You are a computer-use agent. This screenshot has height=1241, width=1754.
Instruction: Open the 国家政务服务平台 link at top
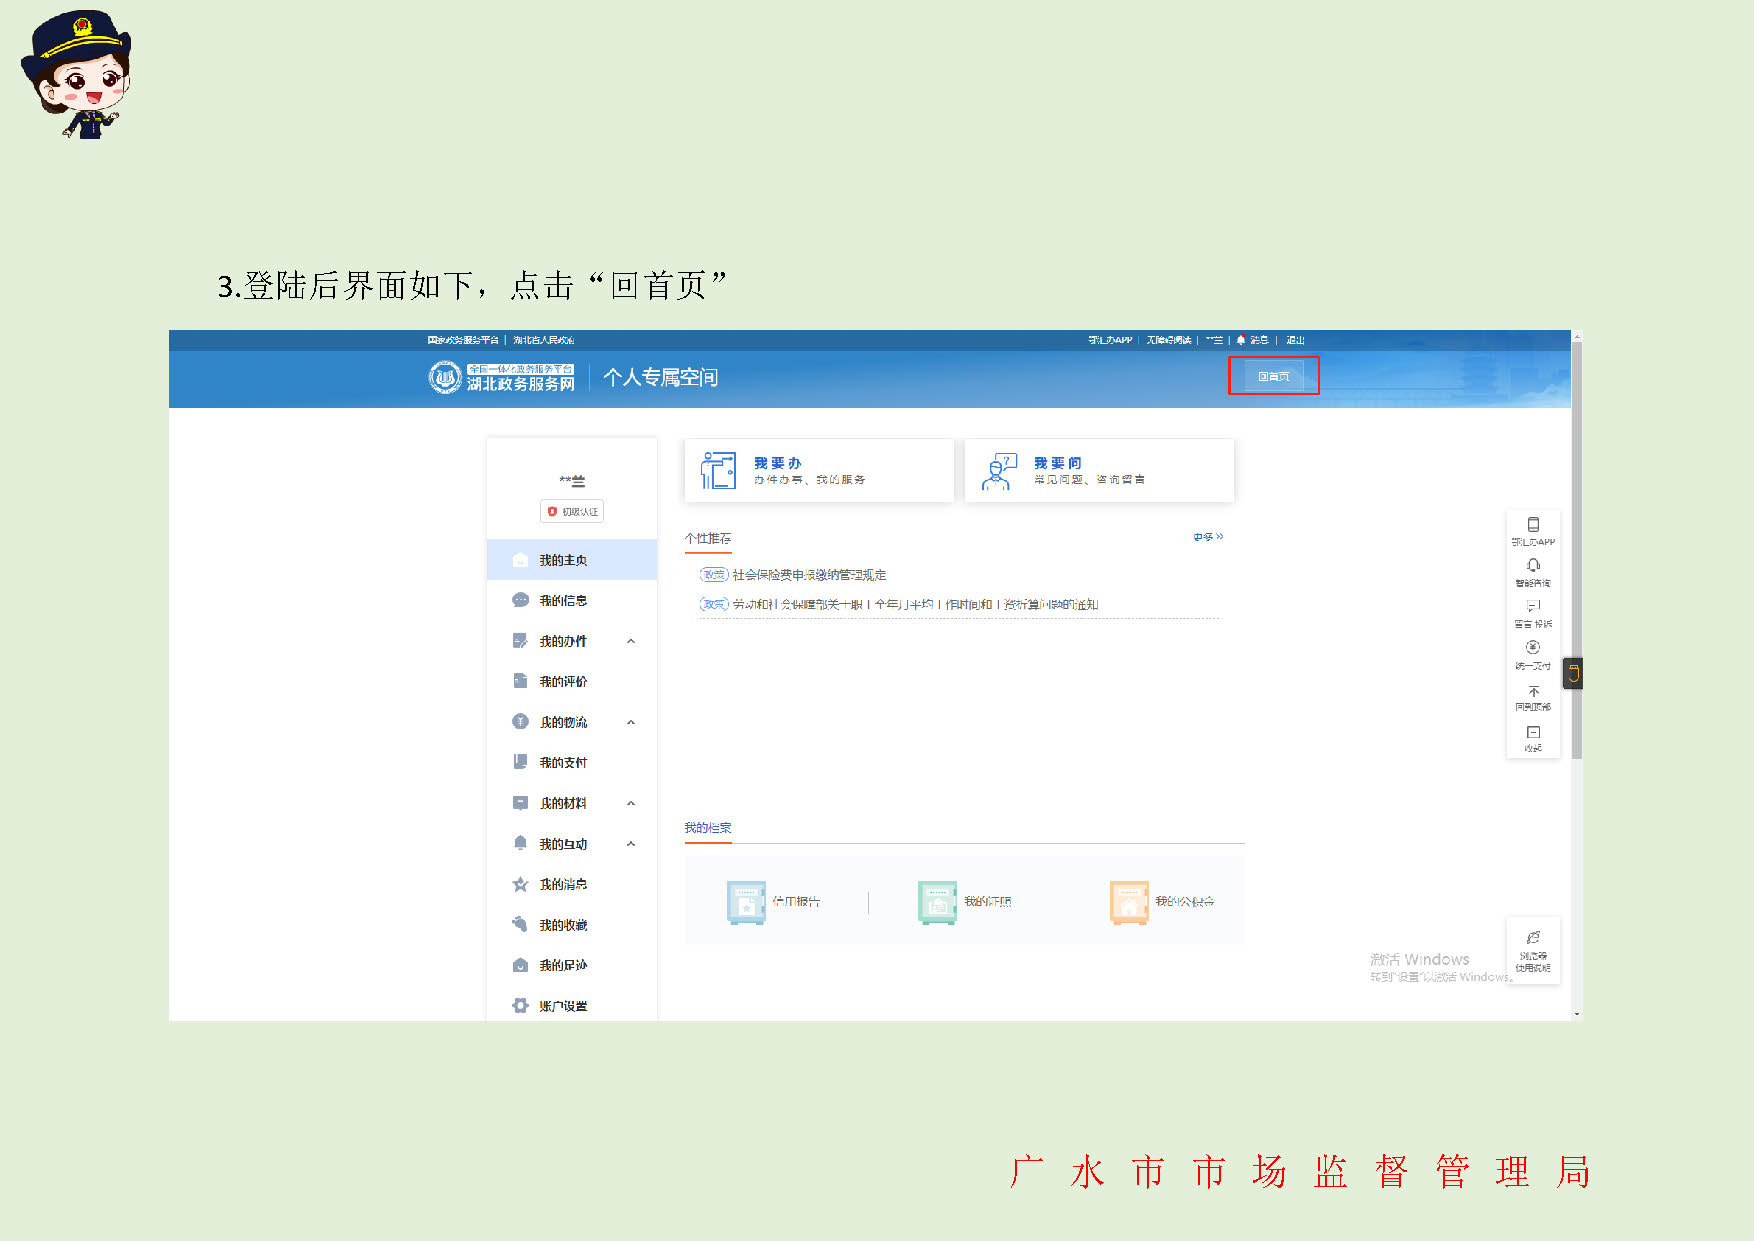coord(463,340)
